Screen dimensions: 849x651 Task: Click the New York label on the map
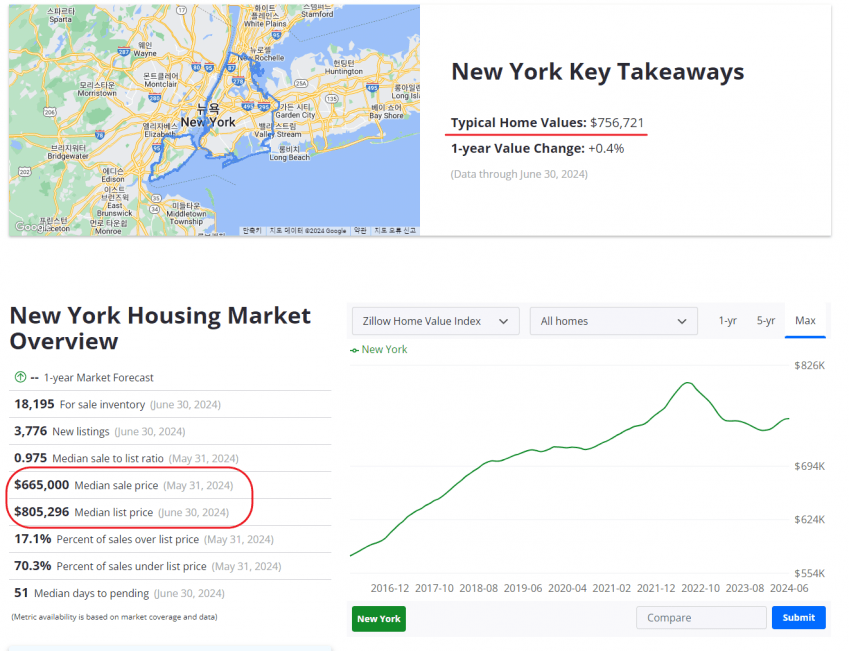(x=208, y=122)
